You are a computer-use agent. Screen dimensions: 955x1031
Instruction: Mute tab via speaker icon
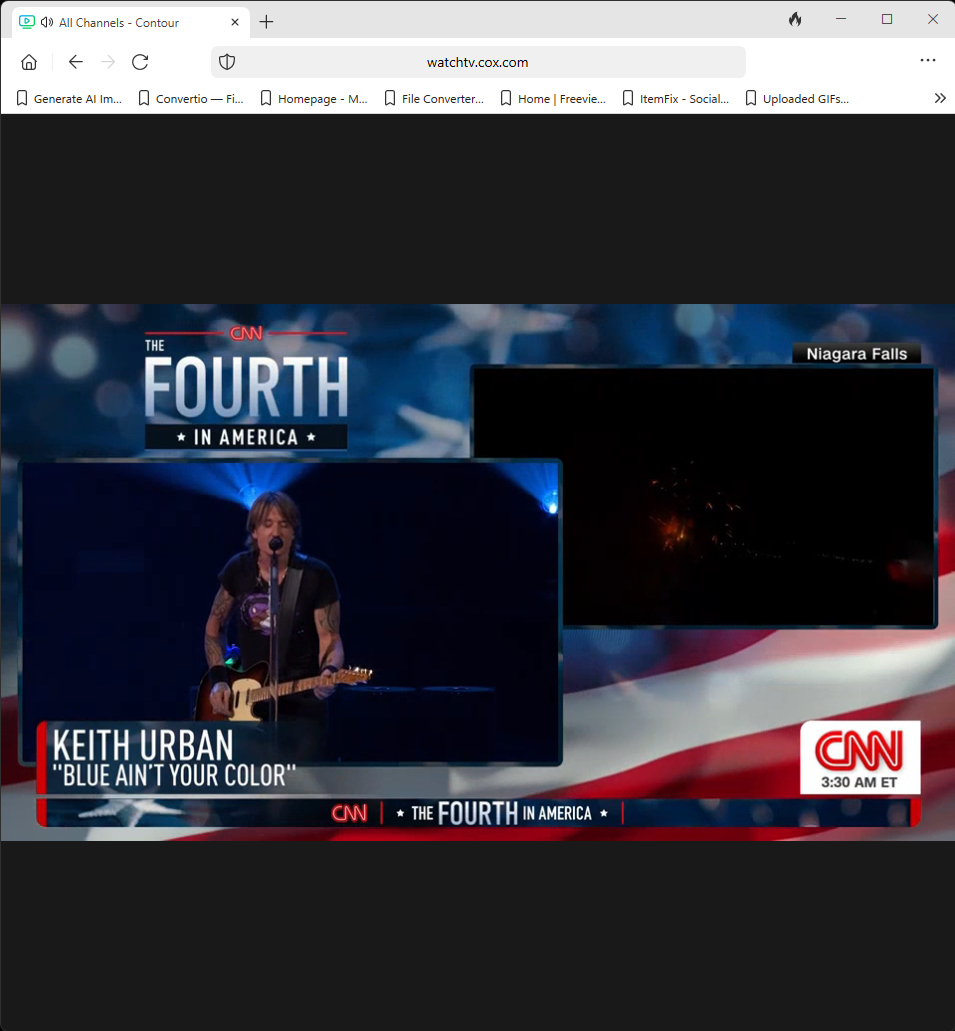pyautogui.click(x=47, y=22)
